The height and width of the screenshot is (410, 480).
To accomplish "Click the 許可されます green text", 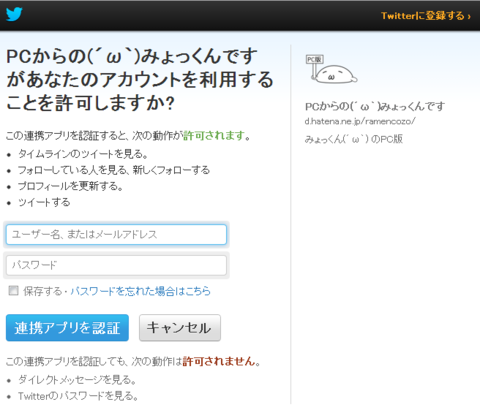I will [214, 136].
